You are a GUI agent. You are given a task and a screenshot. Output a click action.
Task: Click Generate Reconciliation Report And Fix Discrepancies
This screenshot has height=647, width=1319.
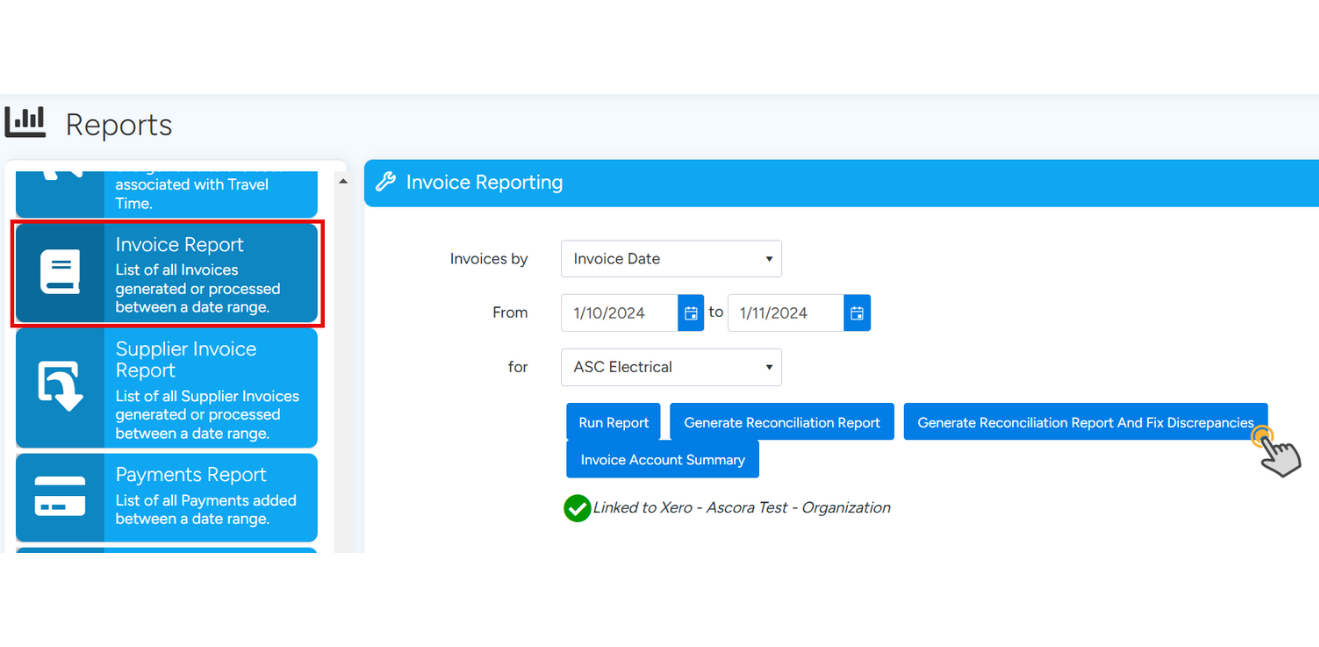(1085, 422)
